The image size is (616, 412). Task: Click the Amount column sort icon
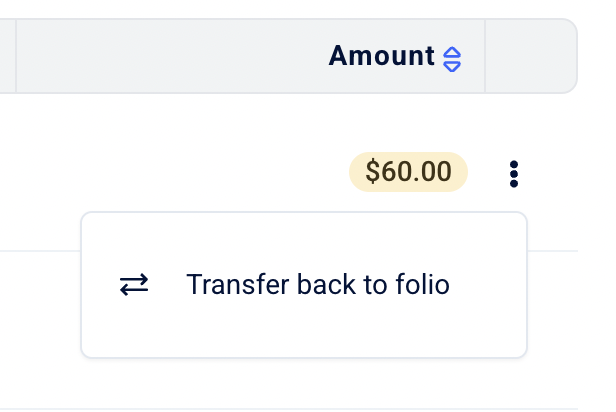click(452, 58)
